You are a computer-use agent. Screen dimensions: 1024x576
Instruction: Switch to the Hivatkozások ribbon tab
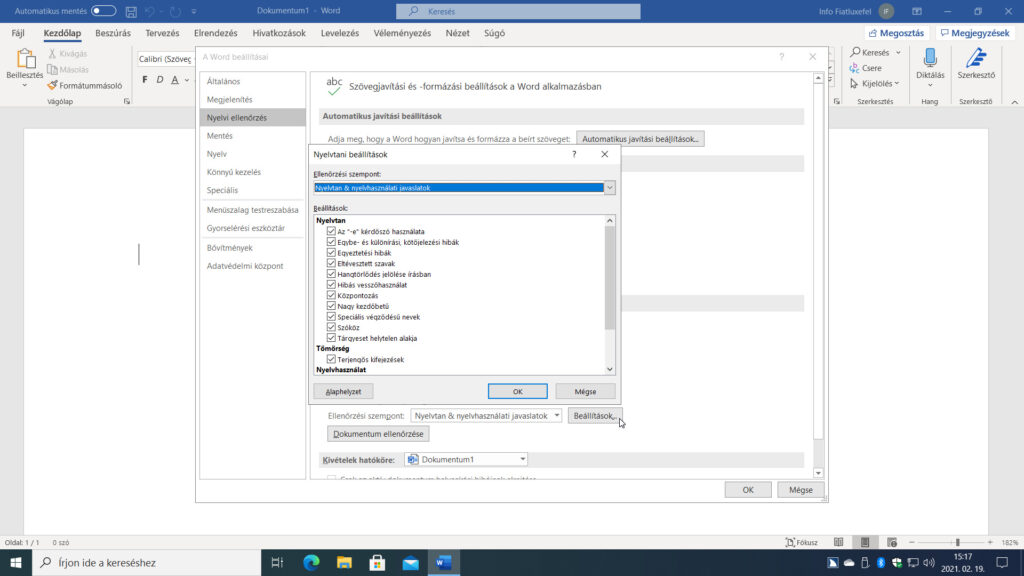279,33
